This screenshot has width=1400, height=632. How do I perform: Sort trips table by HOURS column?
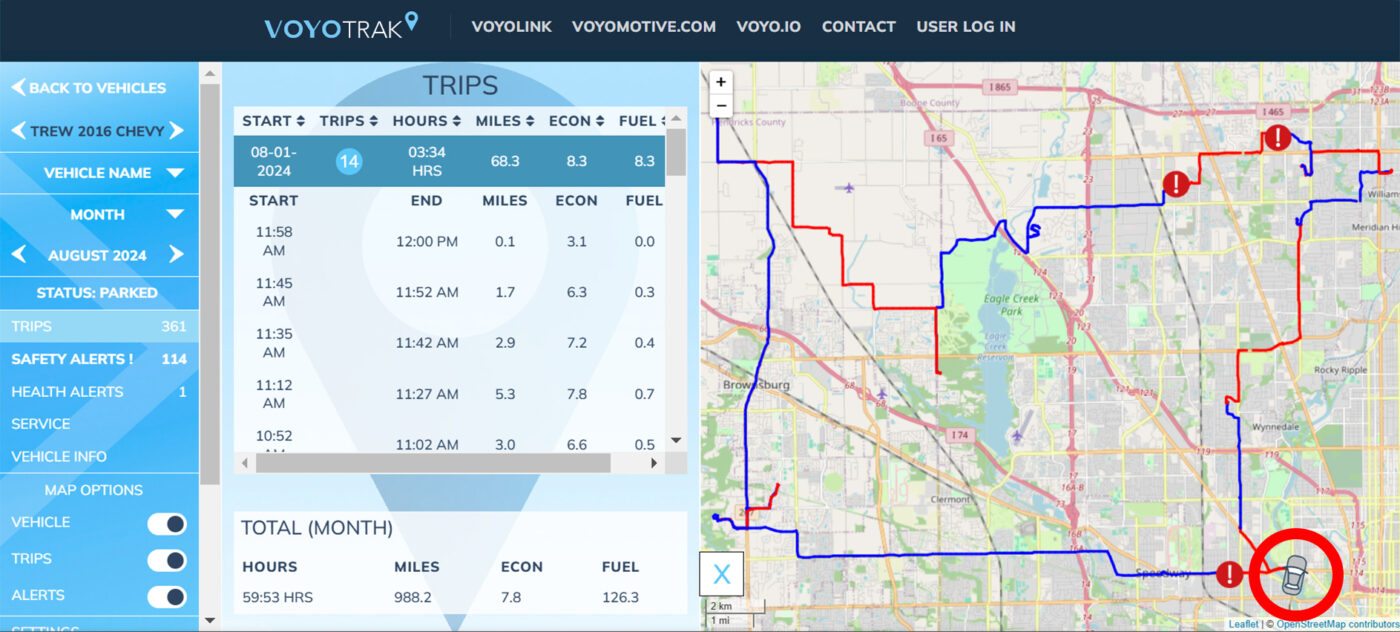[427, 121]
